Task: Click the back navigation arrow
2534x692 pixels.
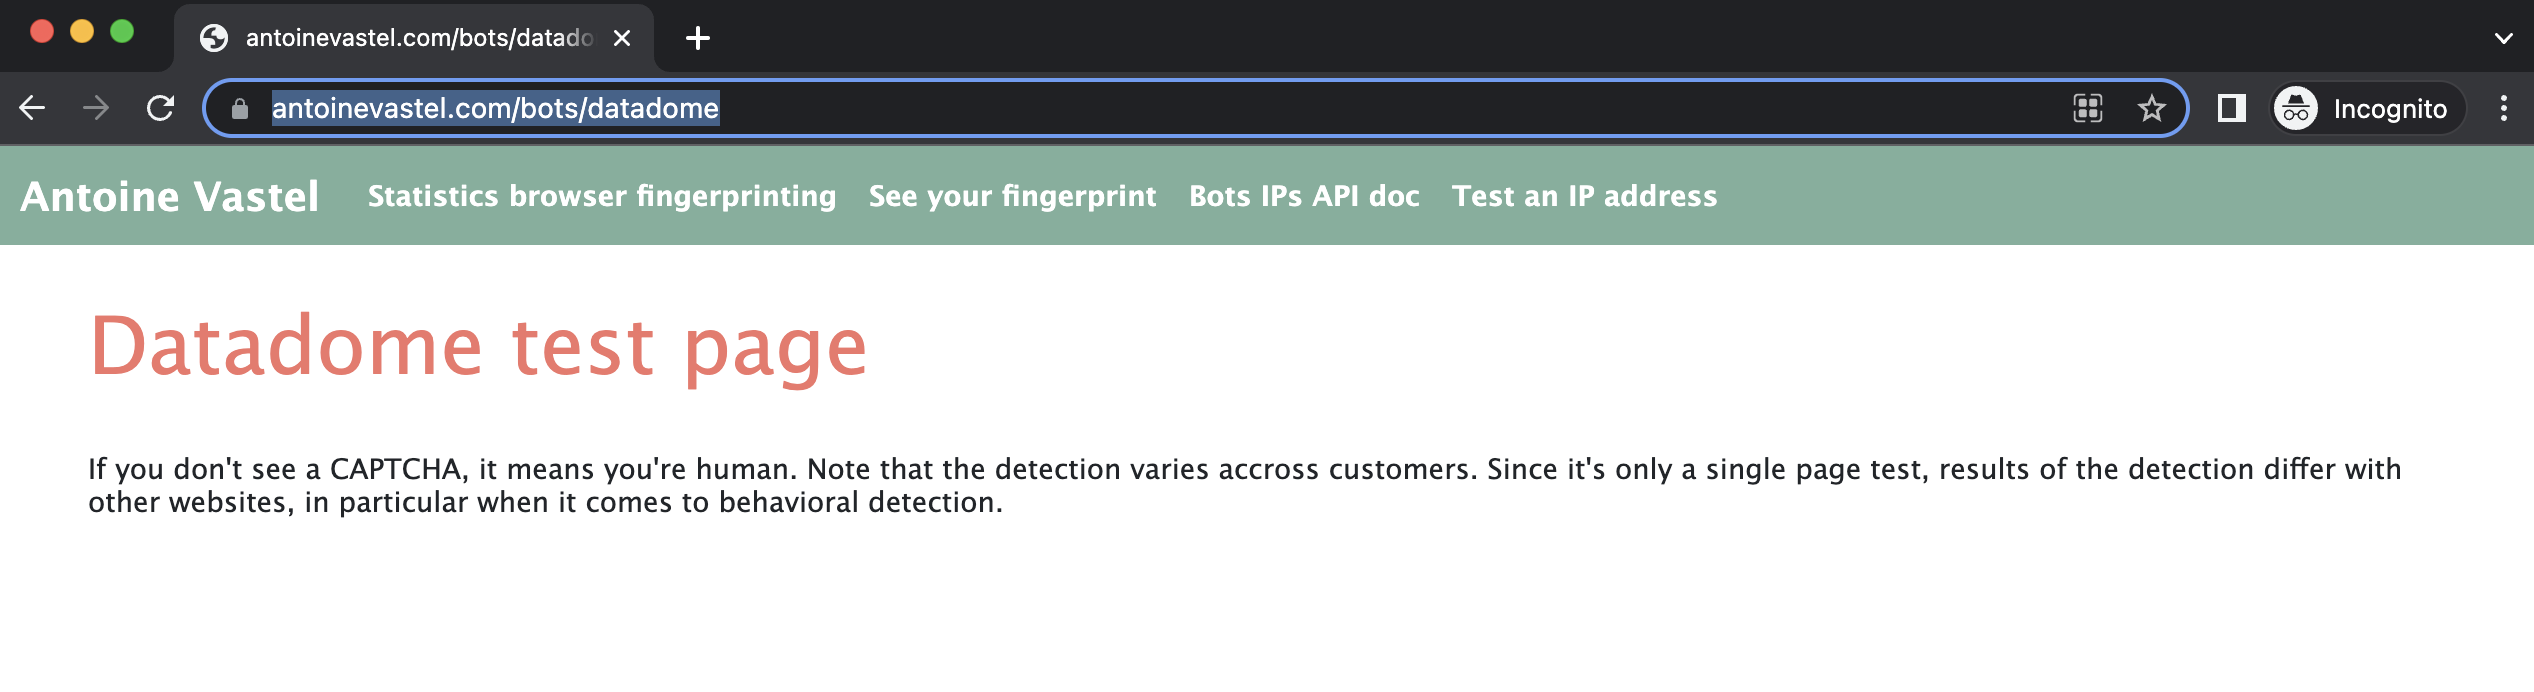Action: [x=34, y=108]
